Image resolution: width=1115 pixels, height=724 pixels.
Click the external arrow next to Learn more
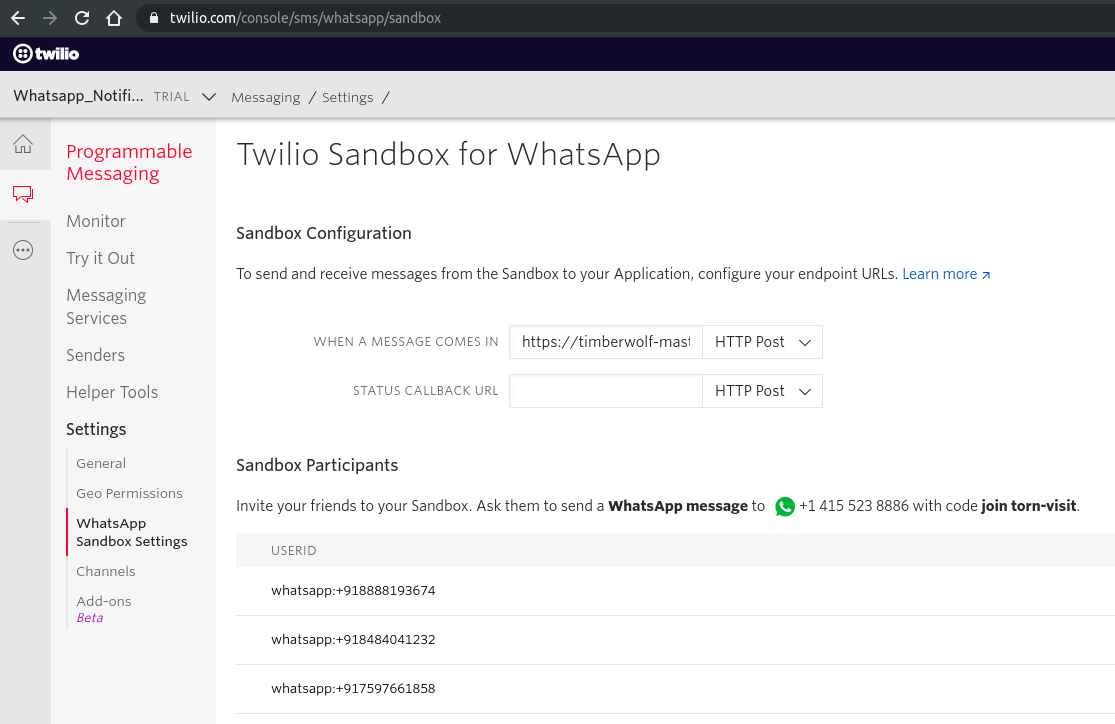click(986, 275)
